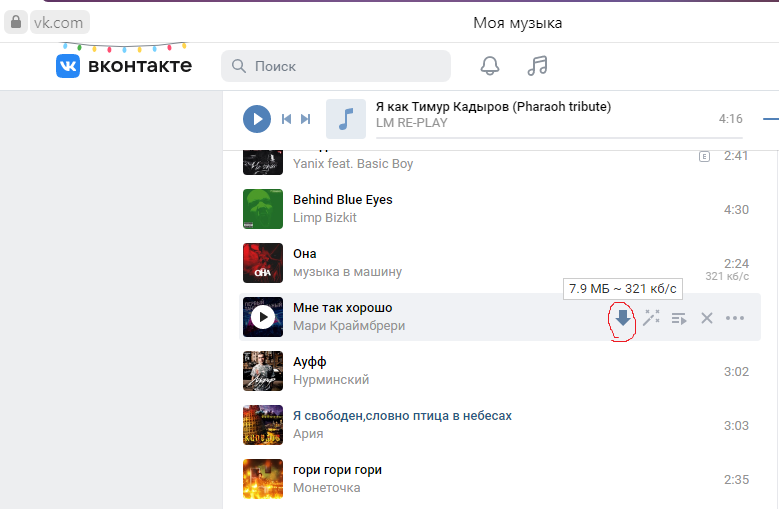Click the search magnifier icon
This screenshot has width=779, height=509.
239,66
